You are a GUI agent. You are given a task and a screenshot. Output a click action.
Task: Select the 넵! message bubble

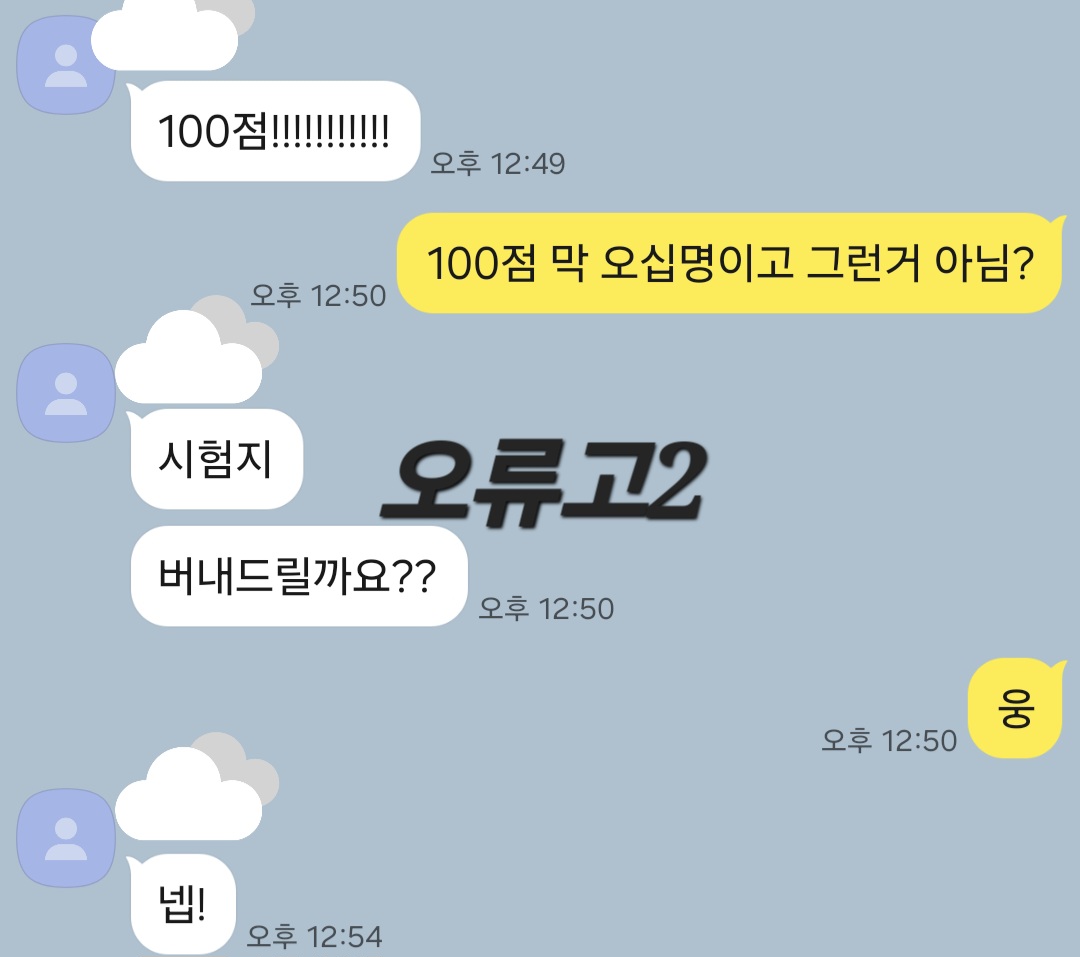182,904
